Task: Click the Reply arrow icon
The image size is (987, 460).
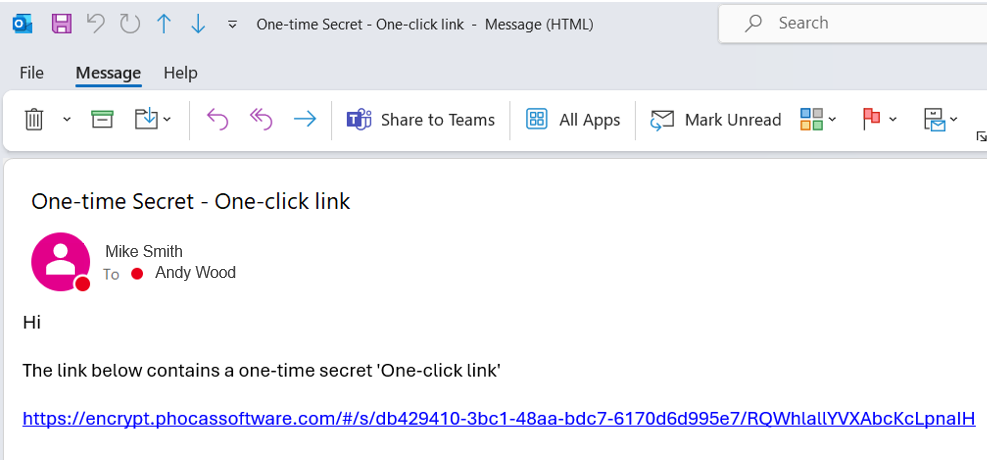Action: point(217,119)
